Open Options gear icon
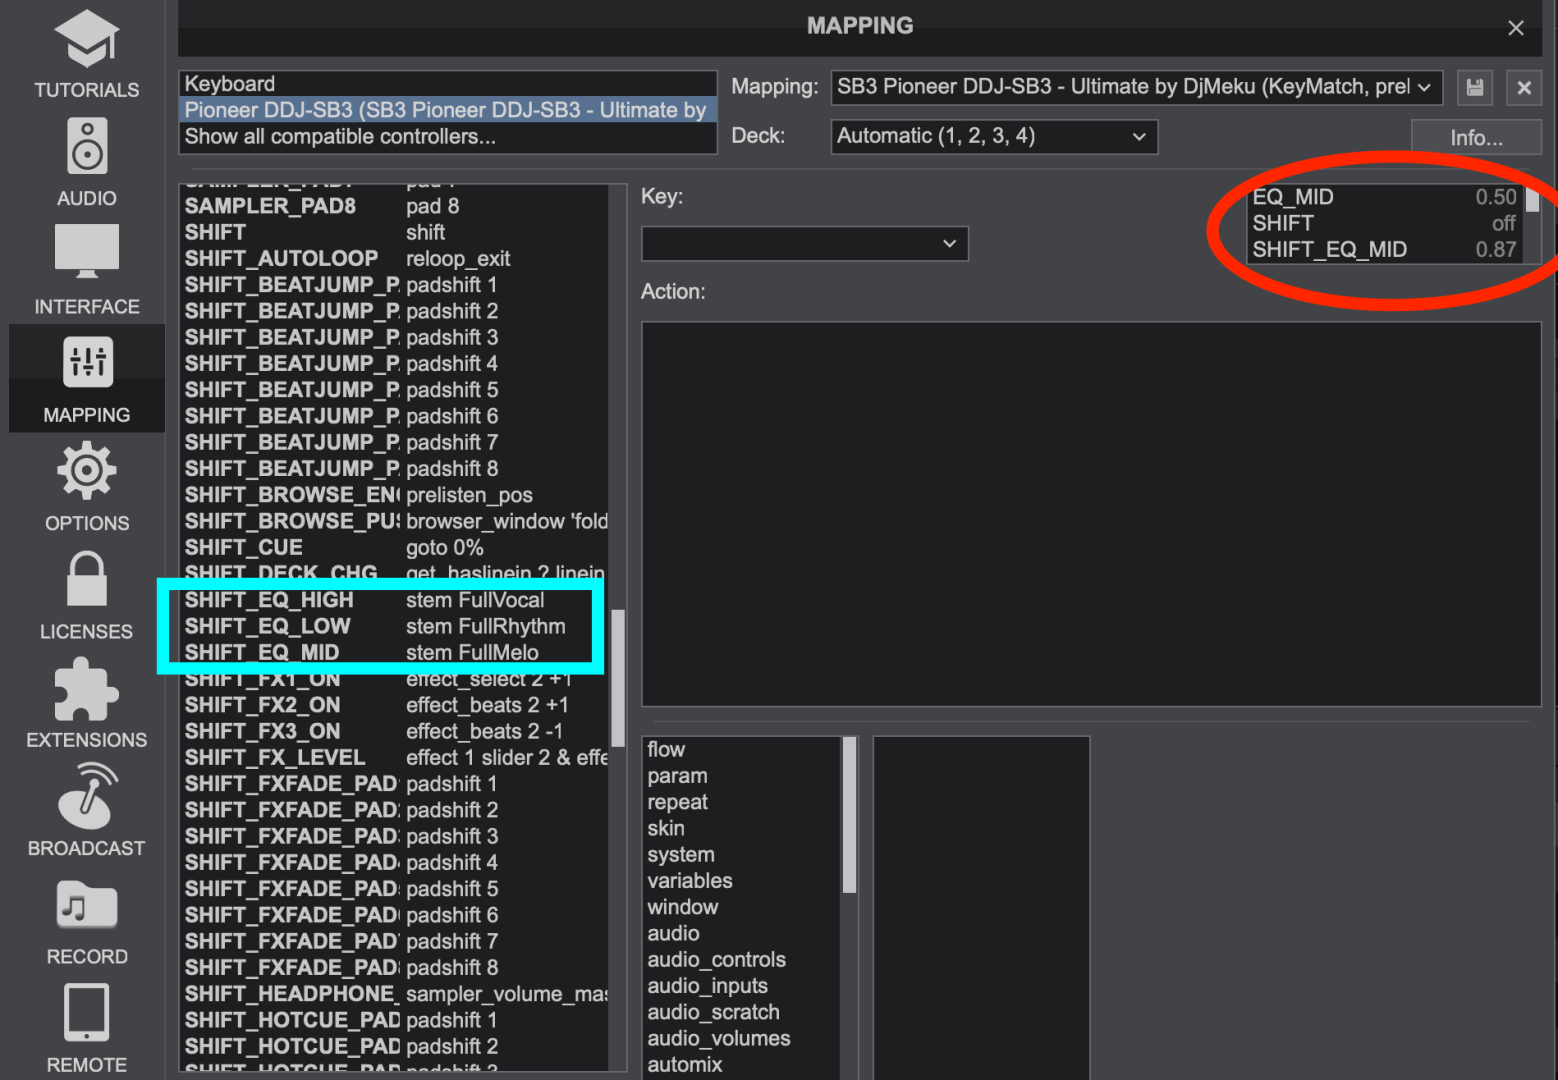The height and width of the screenshot is (1080, 1558). click(86, 471)
